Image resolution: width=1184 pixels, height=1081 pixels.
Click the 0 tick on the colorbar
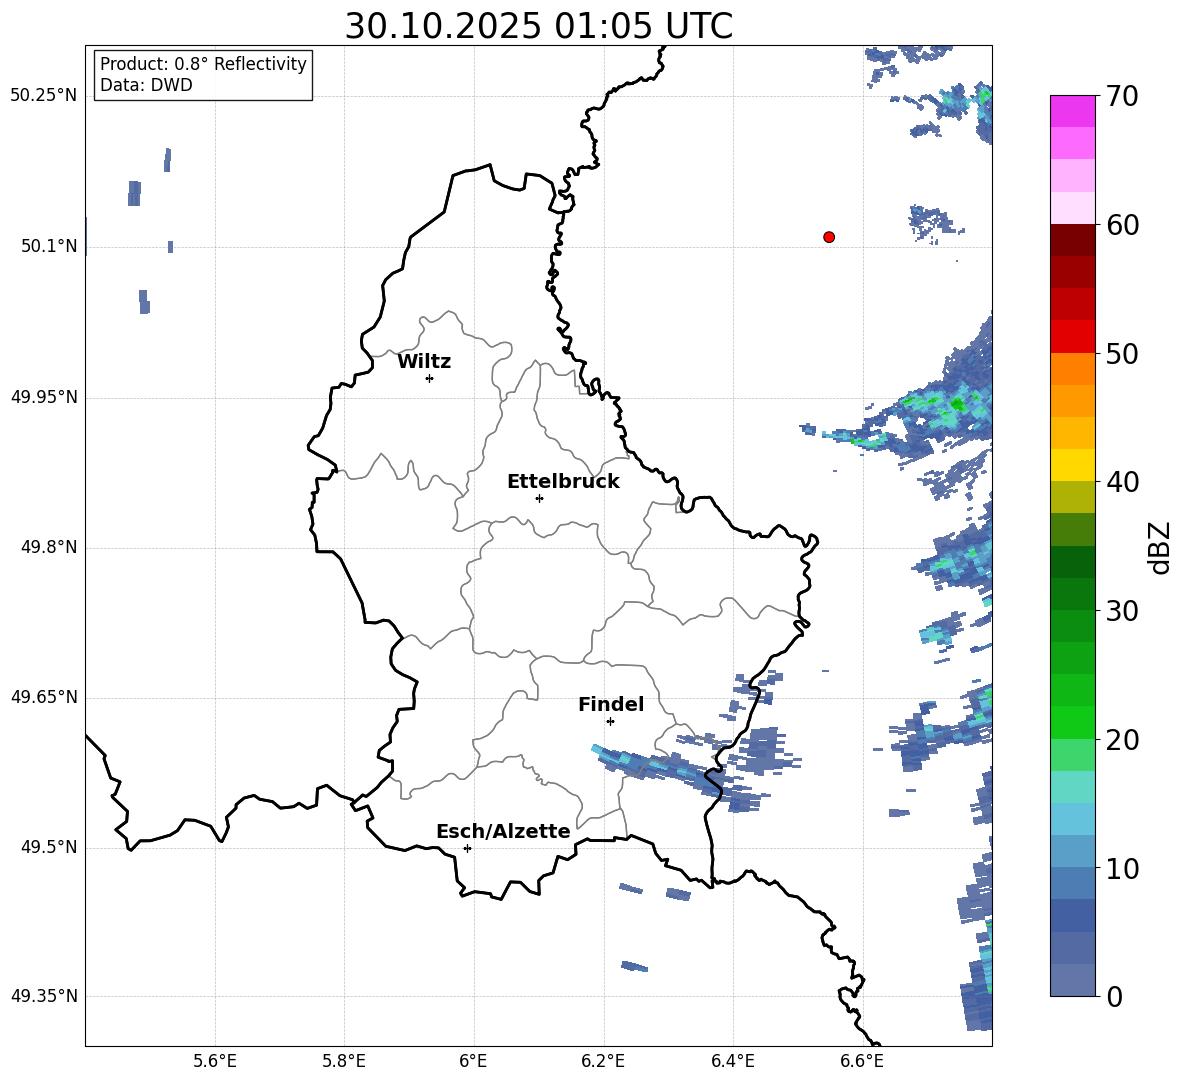point(1114,996)
